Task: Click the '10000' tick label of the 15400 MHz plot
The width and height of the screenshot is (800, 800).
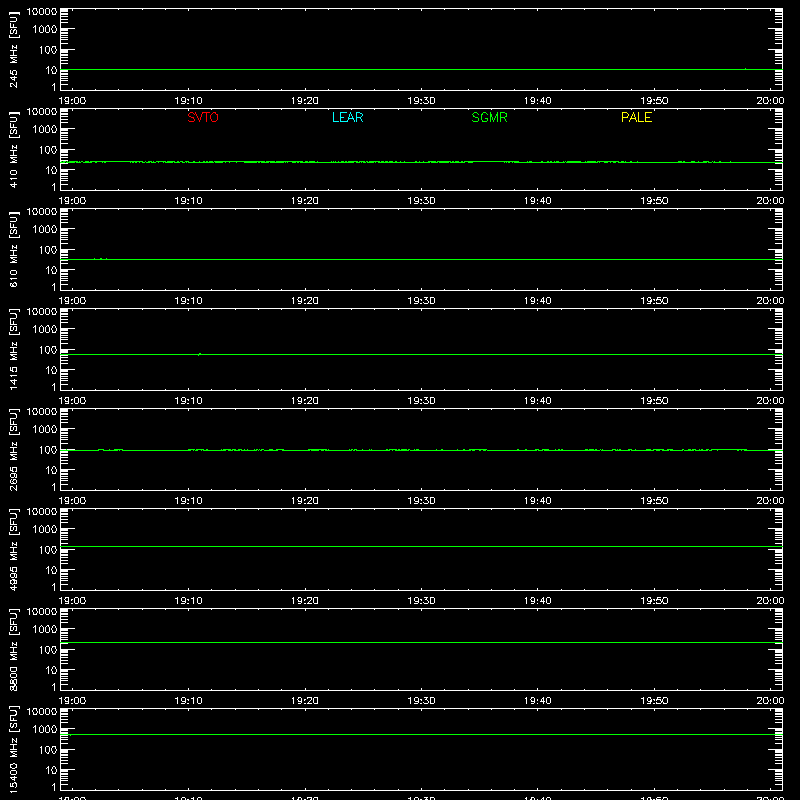Action: (x=42, y=712)
